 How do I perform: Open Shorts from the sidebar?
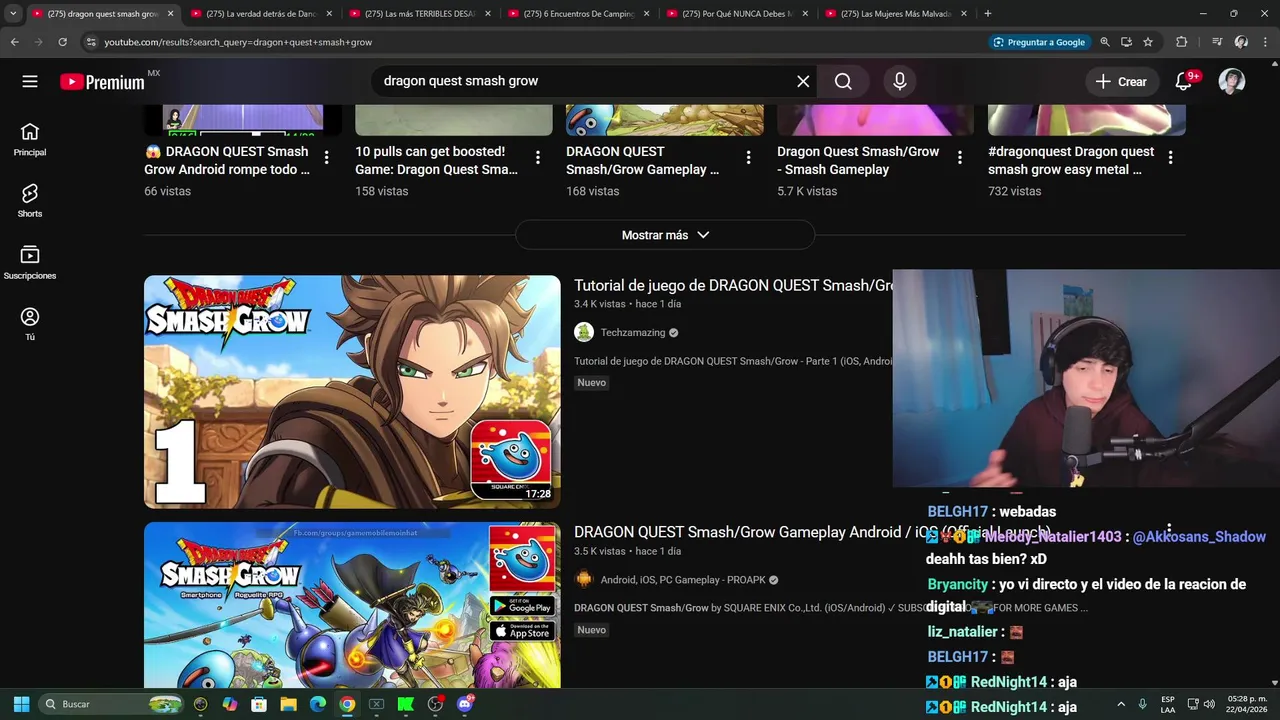click(30, 201)
